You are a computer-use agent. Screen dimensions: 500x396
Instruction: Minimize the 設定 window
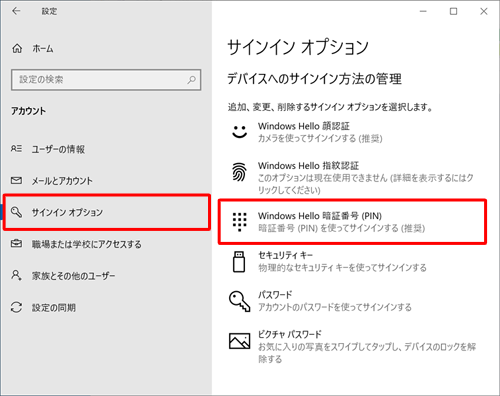[x=423, y=11]
